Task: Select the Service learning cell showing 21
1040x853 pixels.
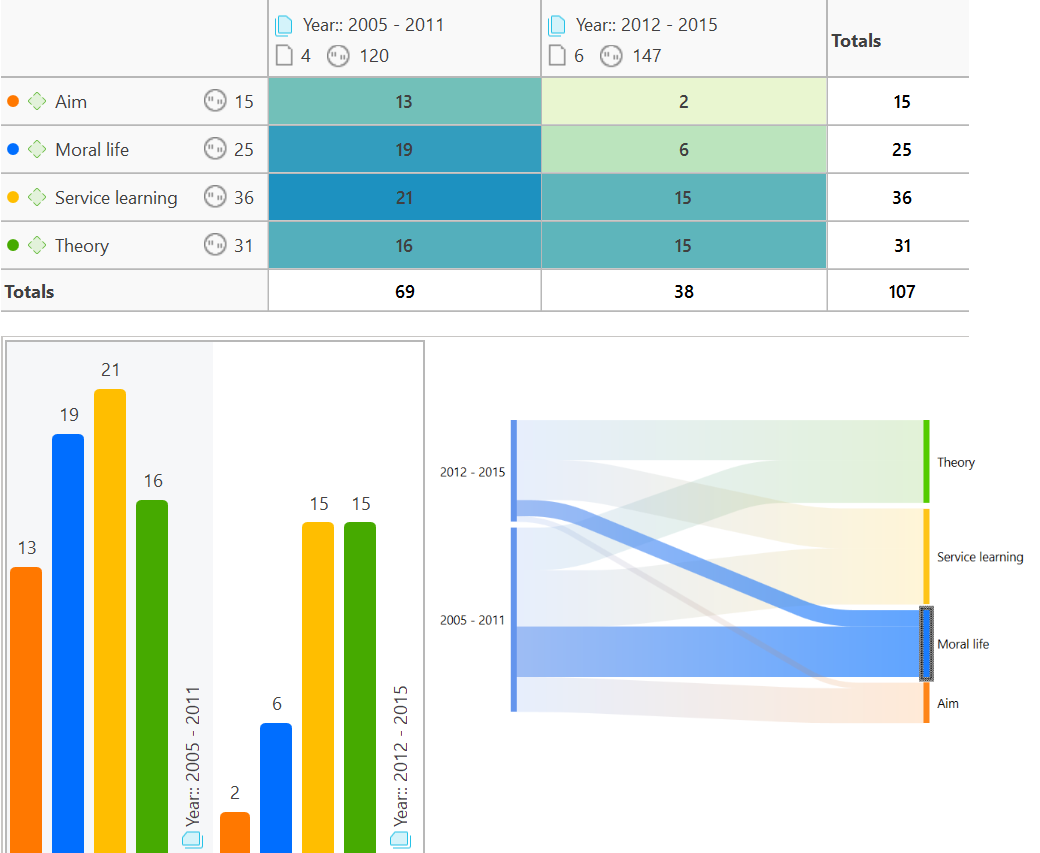Action: point(404,197)
